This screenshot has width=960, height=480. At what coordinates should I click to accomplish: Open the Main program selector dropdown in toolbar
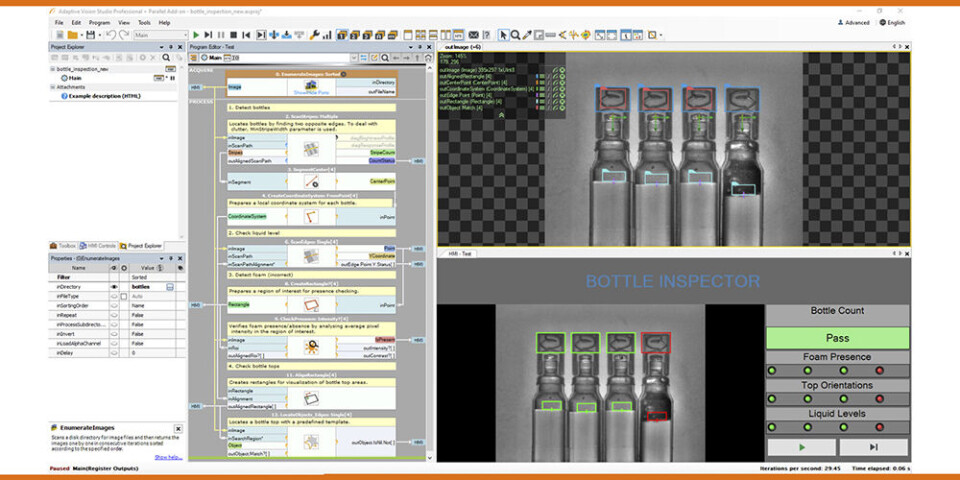click(186, 35)
